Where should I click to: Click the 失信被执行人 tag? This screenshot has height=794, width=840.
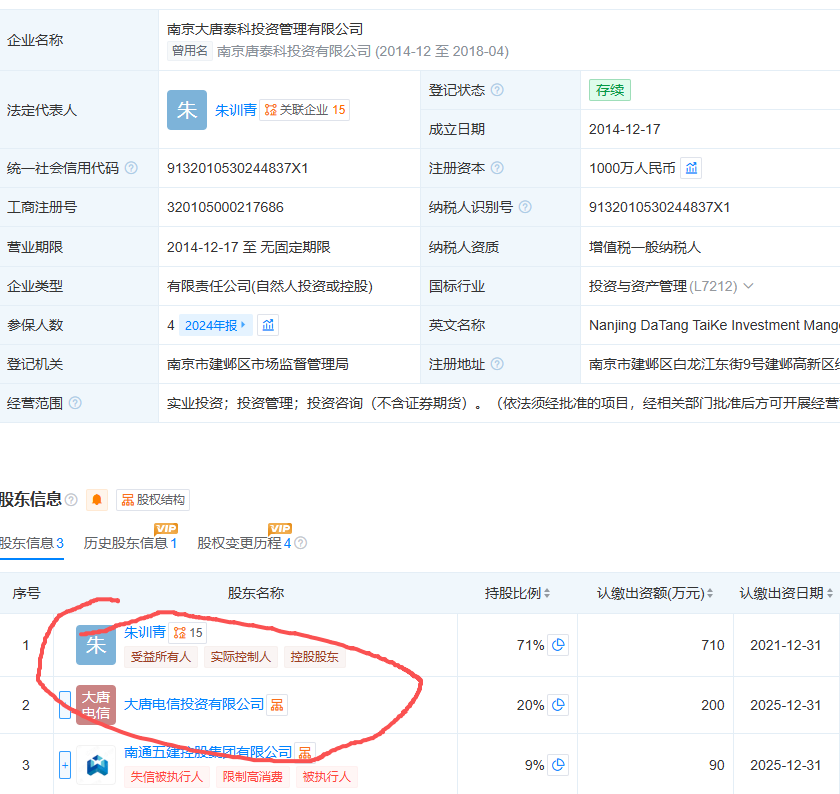coord(167,777)
